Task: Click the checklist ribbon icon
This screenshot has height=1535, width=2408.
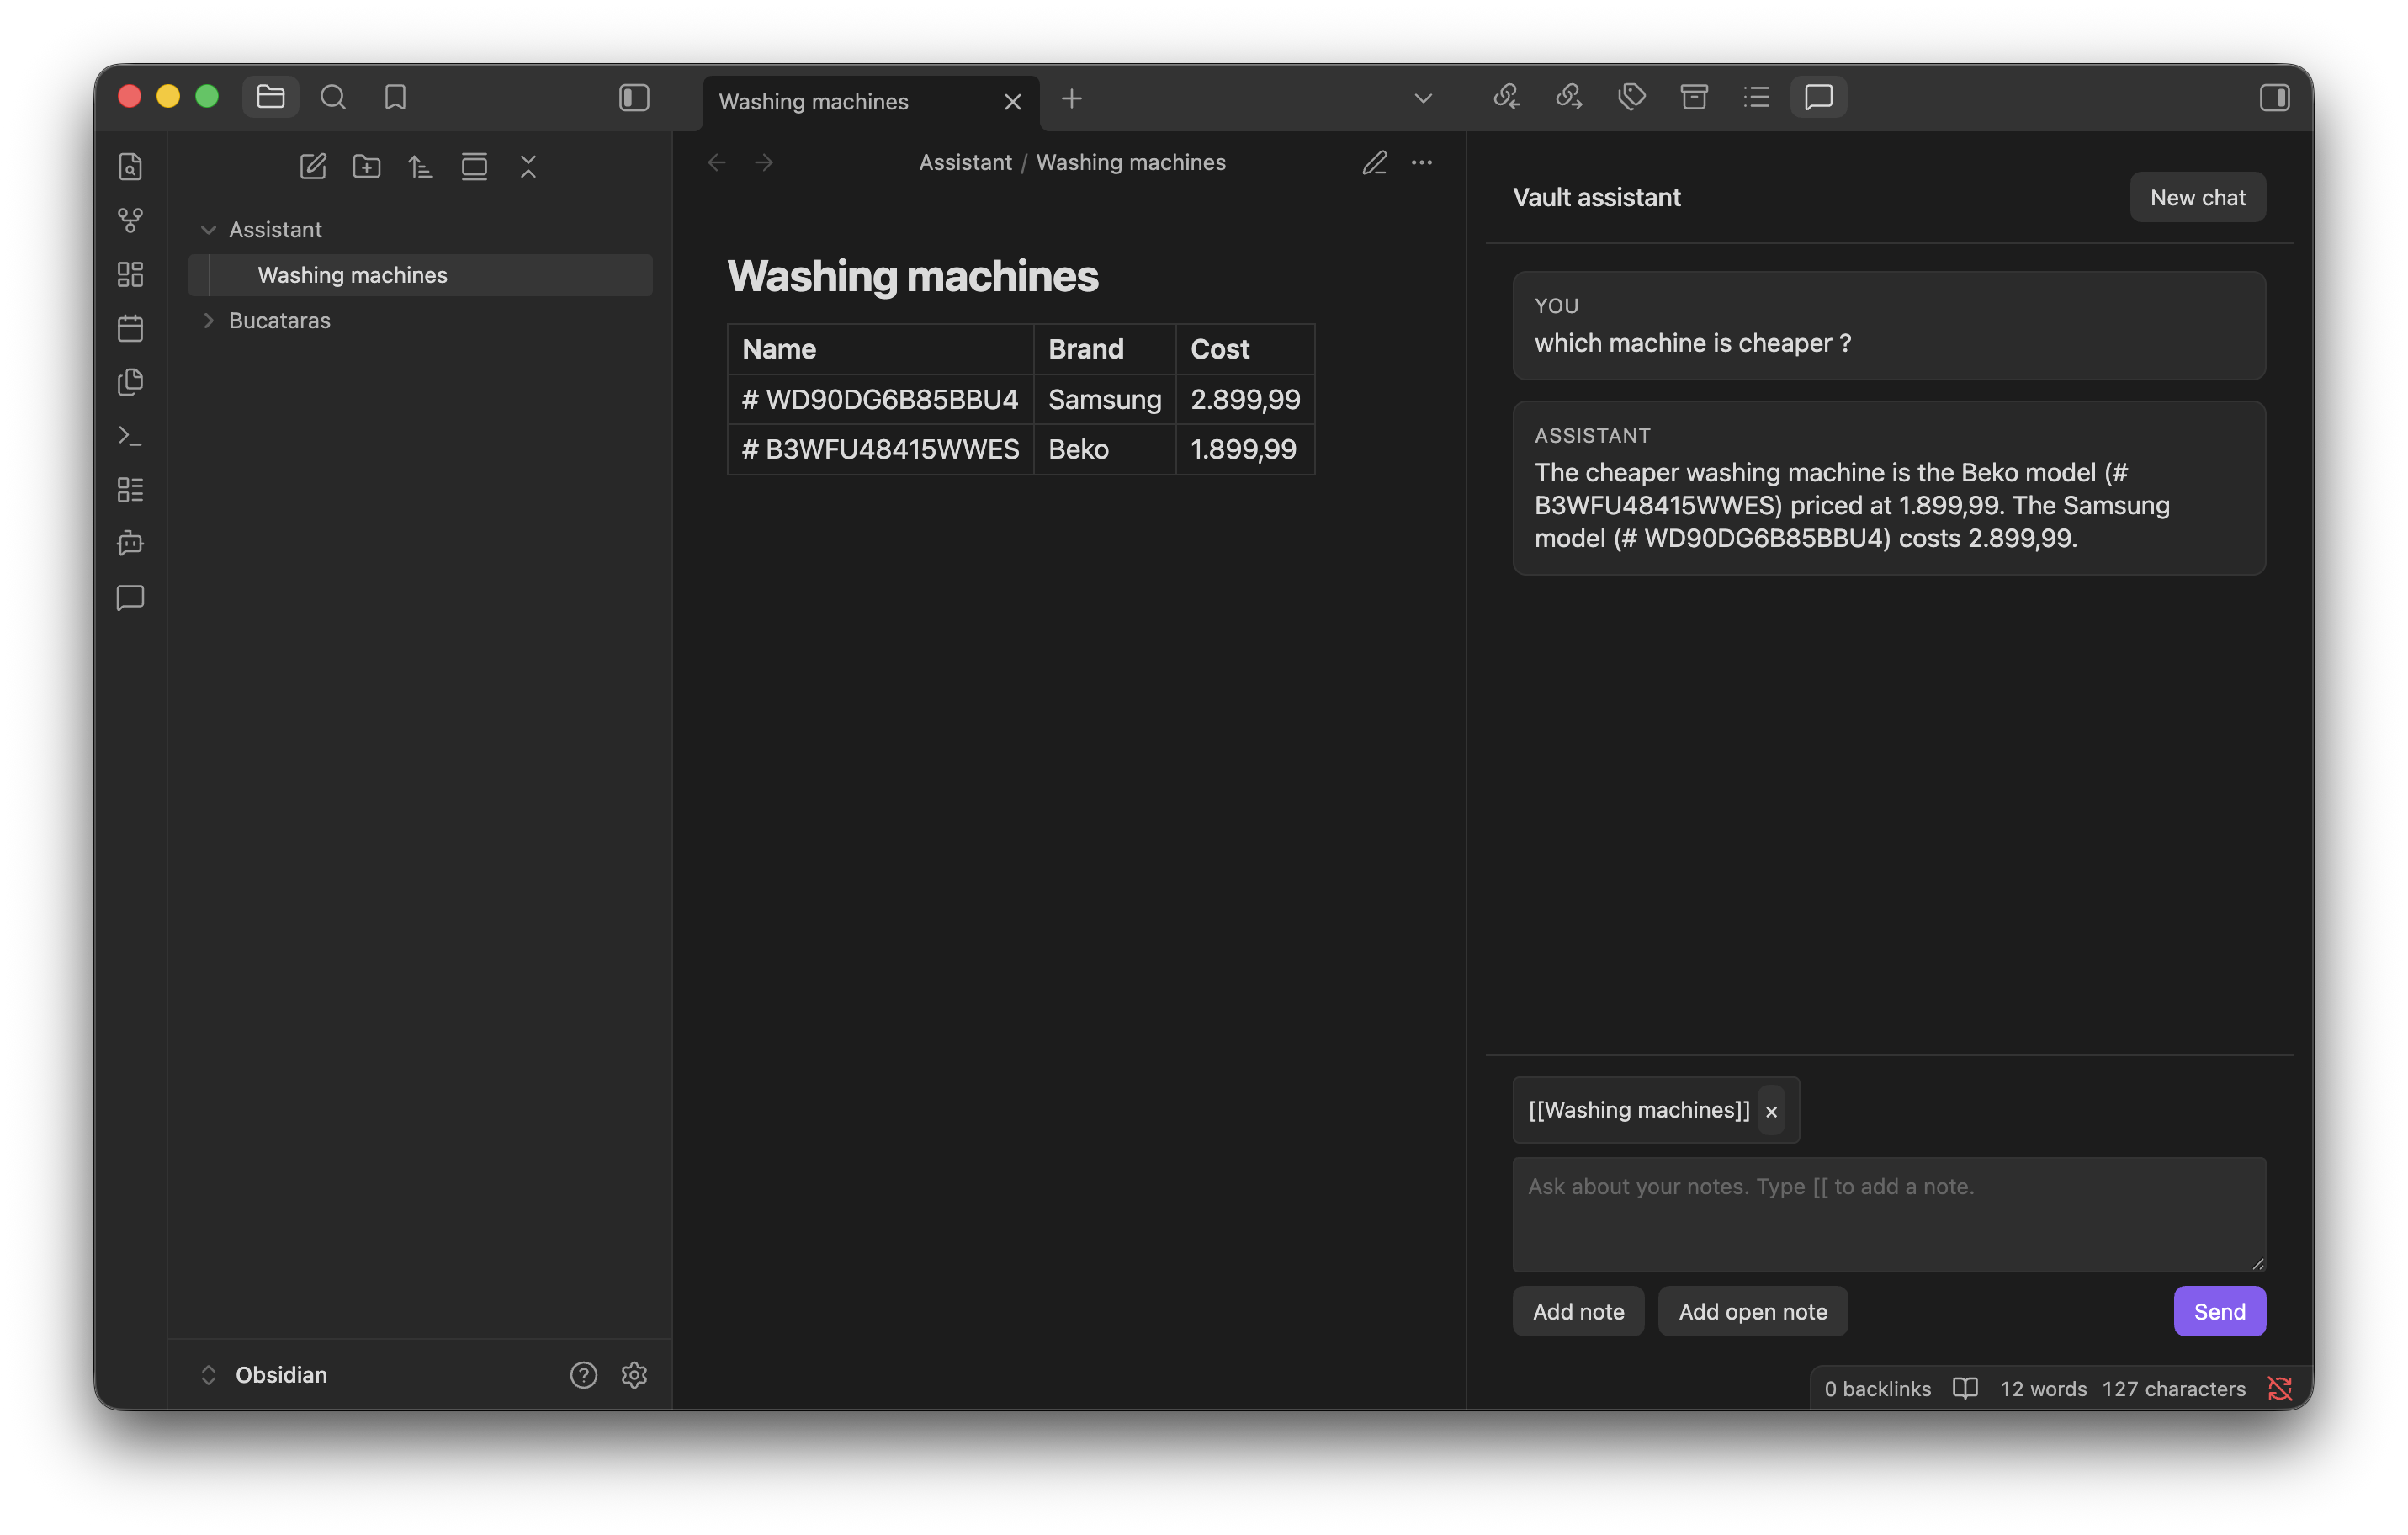Action: coord(130,490)
